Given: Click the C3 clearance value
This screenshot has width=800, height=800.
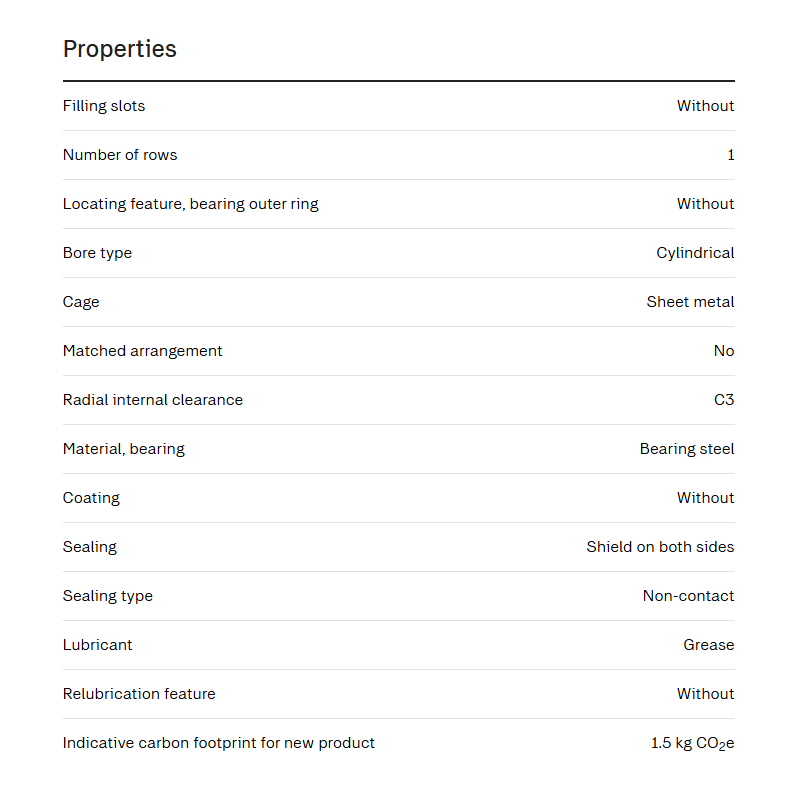Looking at the screenshot, I should pos(724,399).
